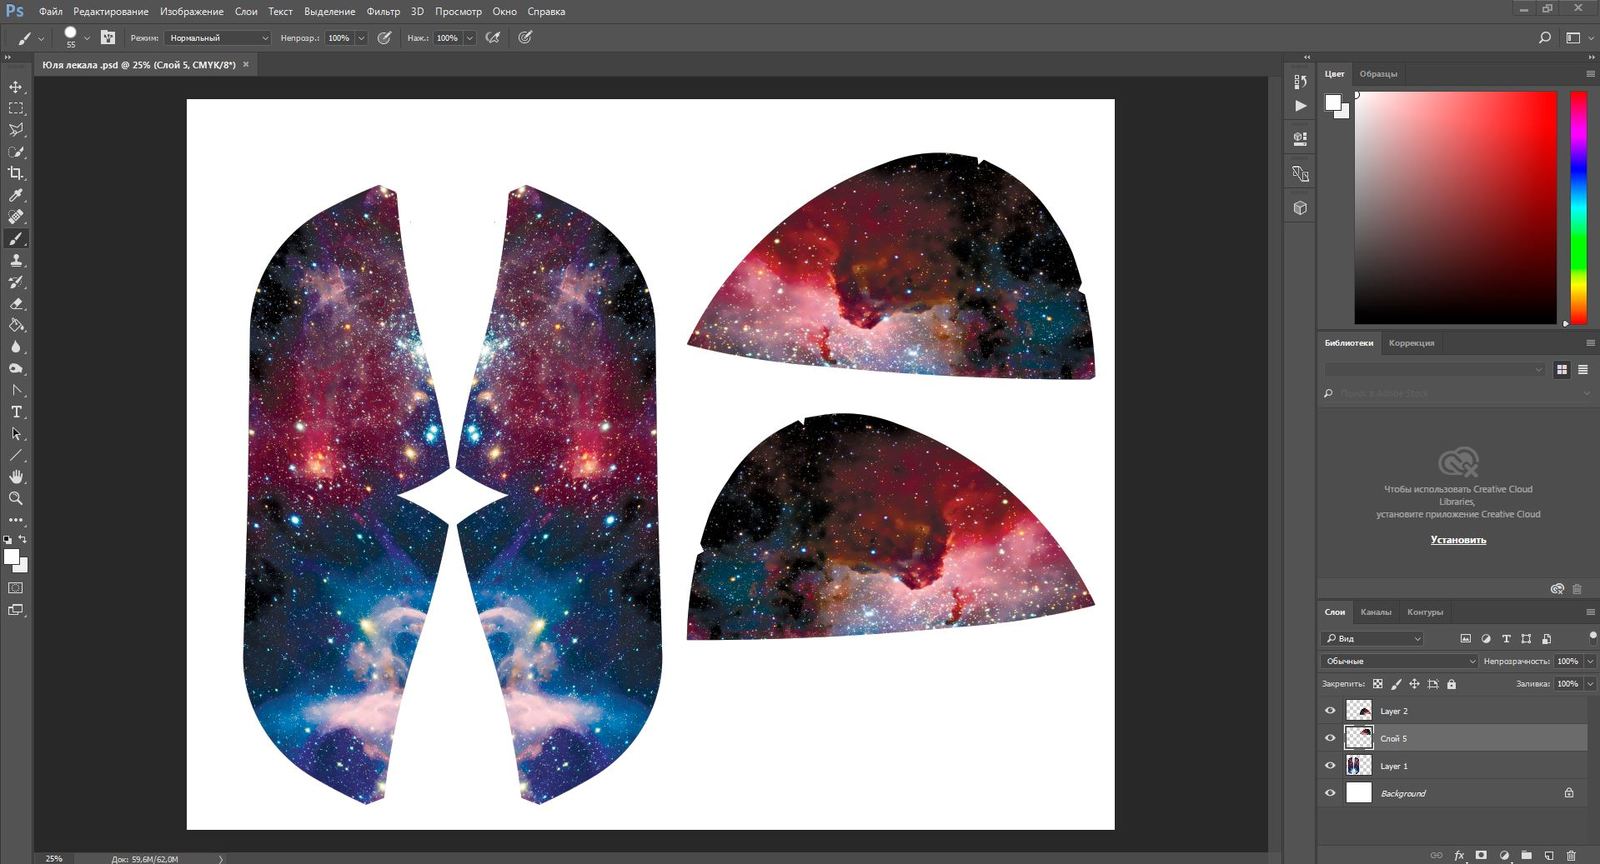Hide the Layer 2 layer
This screenshot has height=864, width=1600.
(x=1330, y=711)
